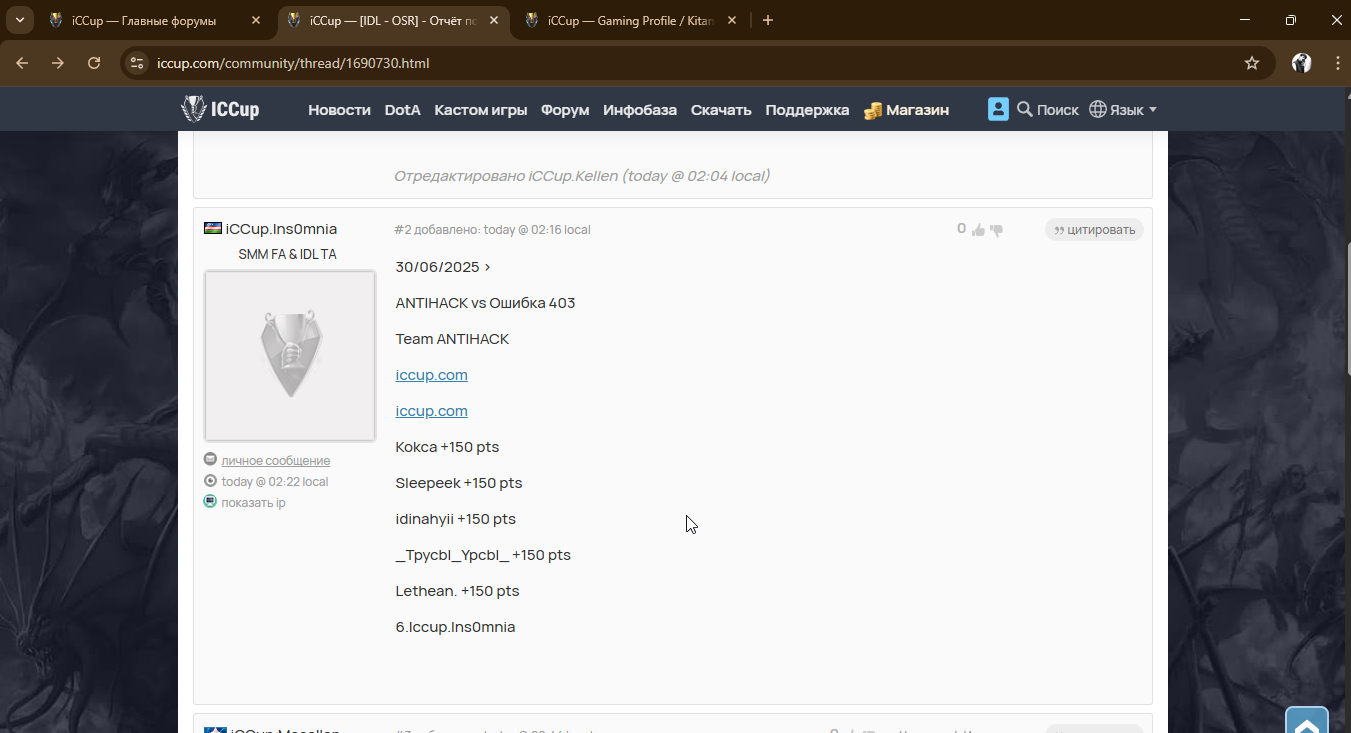Close the active IDL - OSR tab

tap(493, 20)
